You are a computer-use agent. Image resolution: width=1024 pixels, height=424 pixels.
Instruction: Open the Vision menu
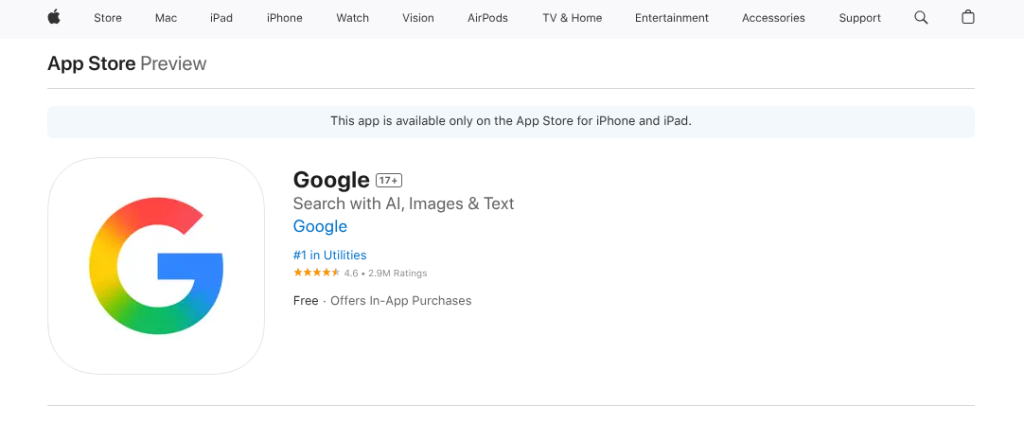418,18
